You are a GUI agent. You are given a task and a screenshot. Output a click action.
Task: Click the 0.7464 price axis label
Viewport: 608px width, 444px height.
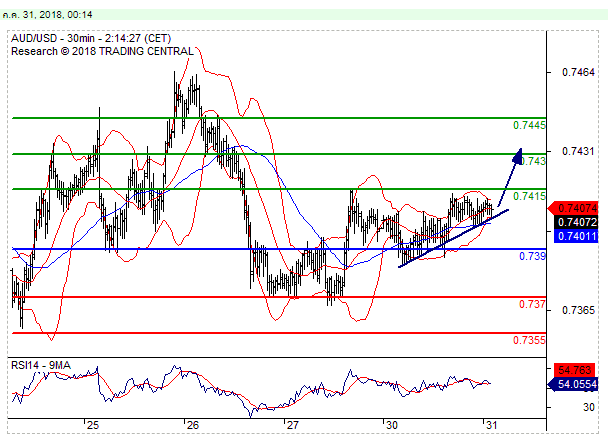click(x=578, y=72)
